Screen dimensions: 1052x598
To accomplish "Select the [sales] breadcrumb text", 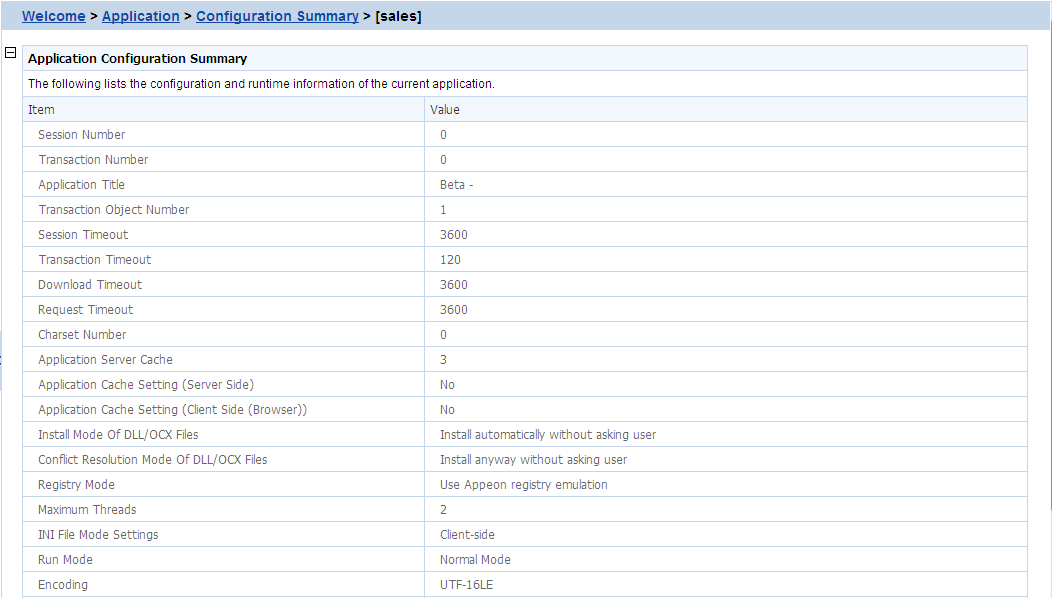I will pyautogui.click(x=399, y=16).
